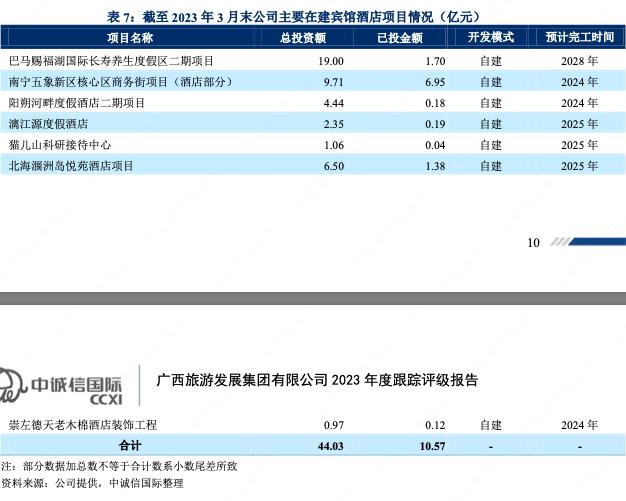Click the total investment value 6.50
Screen dimensions: 626x501
coord(334,166)
